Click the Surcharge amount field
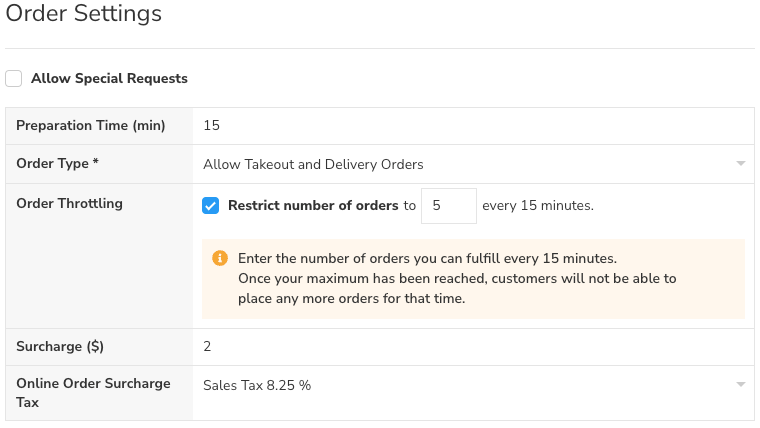The width and height of the screenshot is (760, 428). pyautogui.click(x=470, y=347)
